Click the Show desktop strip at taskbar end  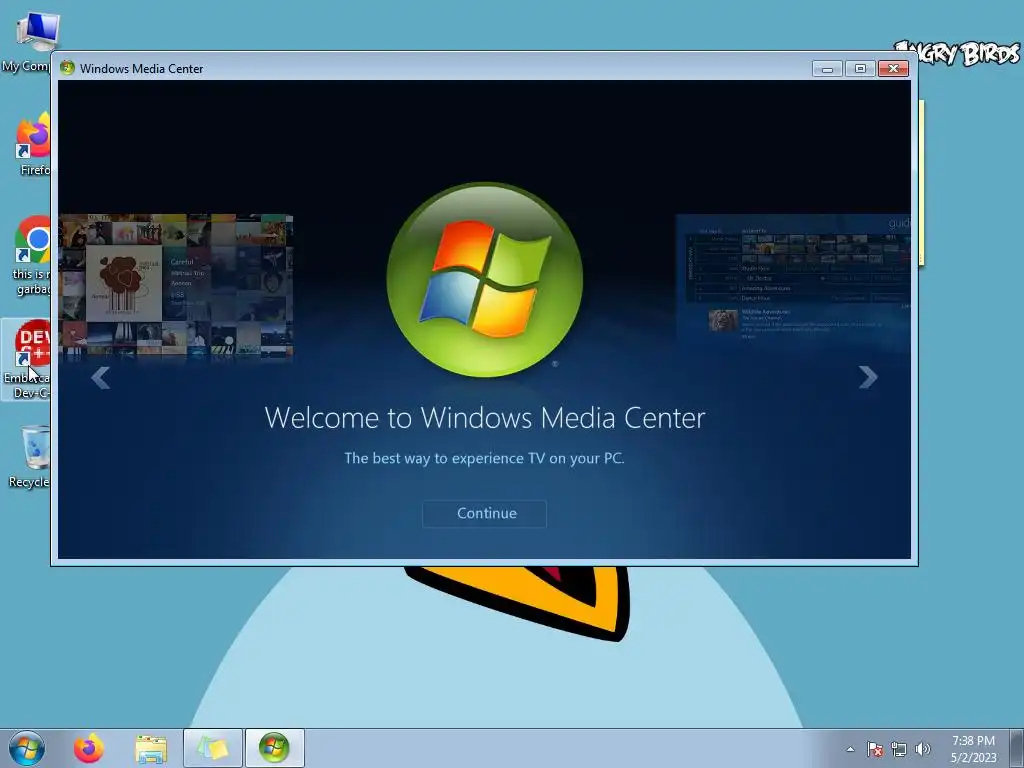coord(1017,748)
